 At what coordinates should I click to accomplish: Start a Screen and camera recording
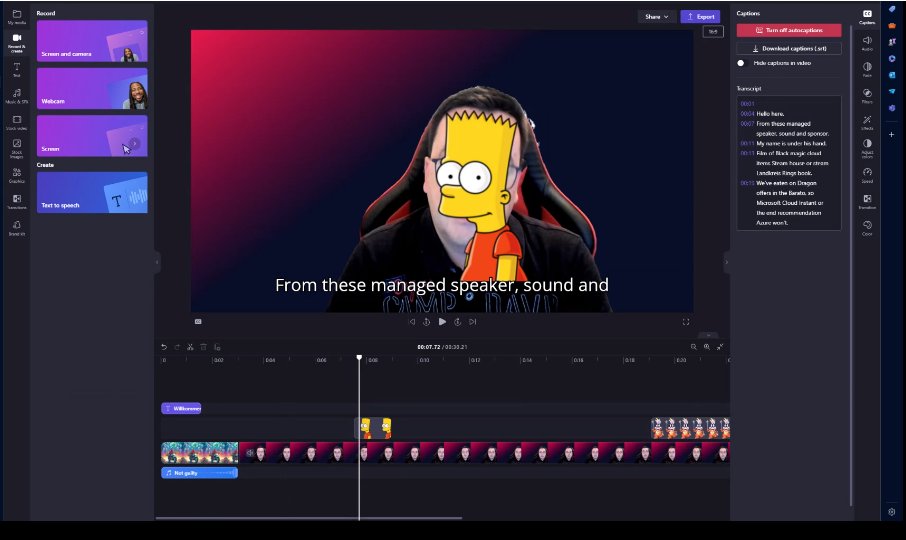(92, 41)
